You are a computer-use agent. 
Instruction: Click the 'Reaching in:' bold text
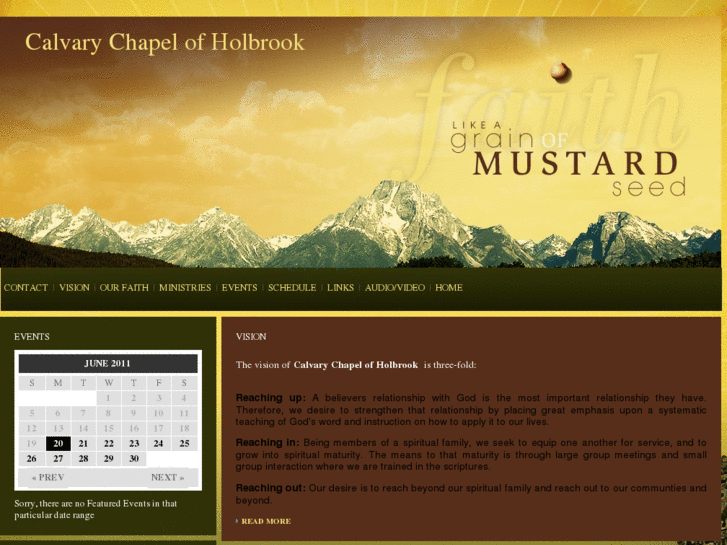point(267,442)
